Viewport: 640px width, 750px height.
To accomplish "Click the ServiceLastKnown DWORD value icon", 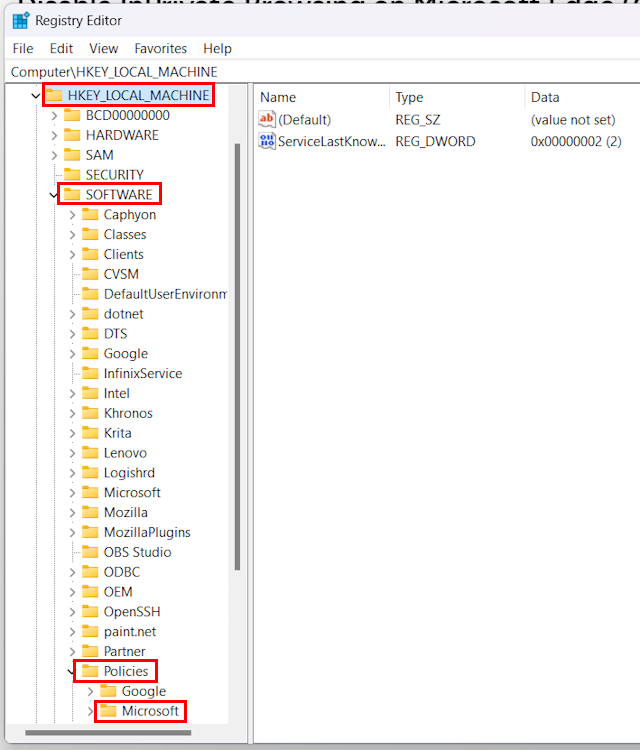I will [267, 141].
